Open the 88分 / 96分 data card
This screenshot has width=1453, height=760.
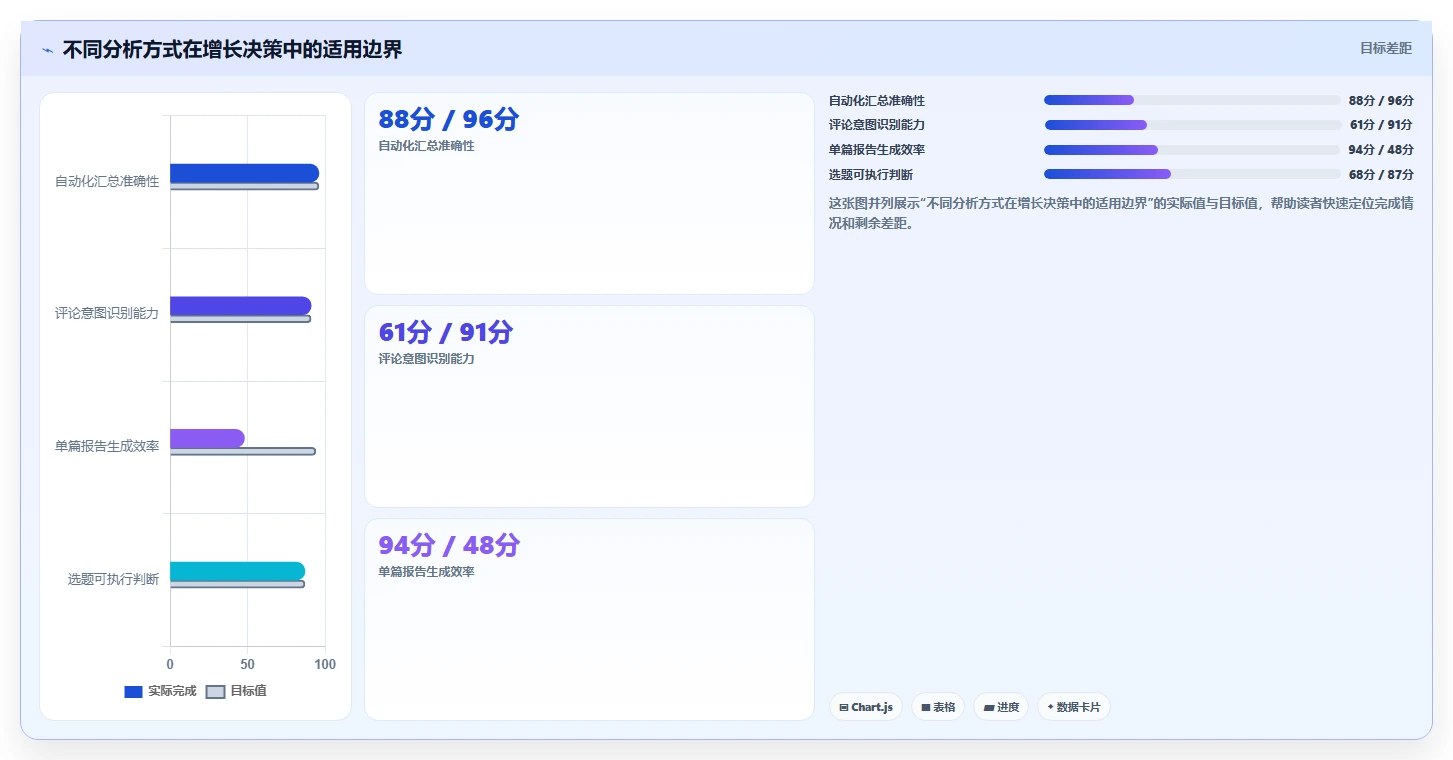pos(589,193)
